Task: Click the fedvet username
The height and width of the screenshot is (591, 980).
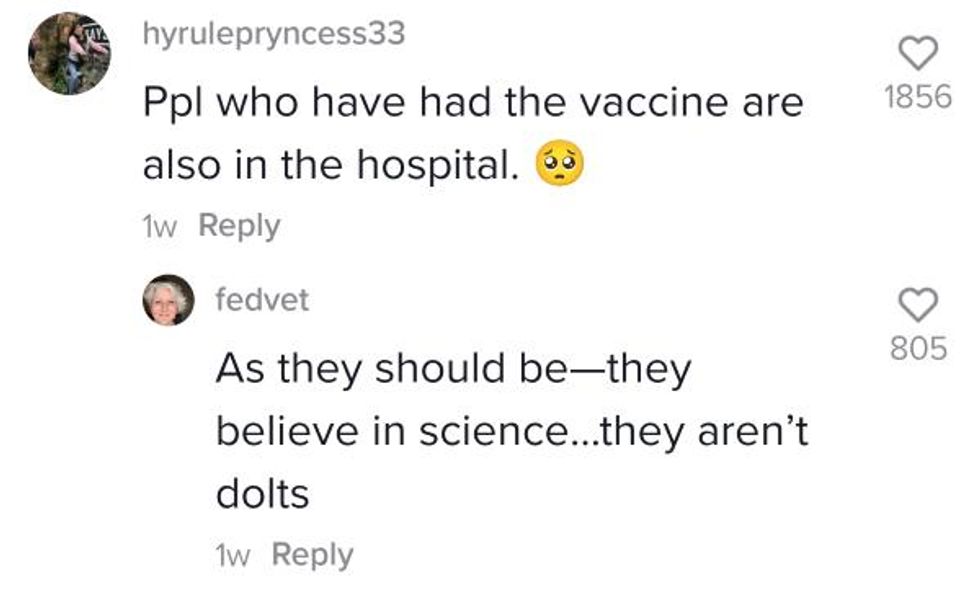Action: click(x=262, y=300)
